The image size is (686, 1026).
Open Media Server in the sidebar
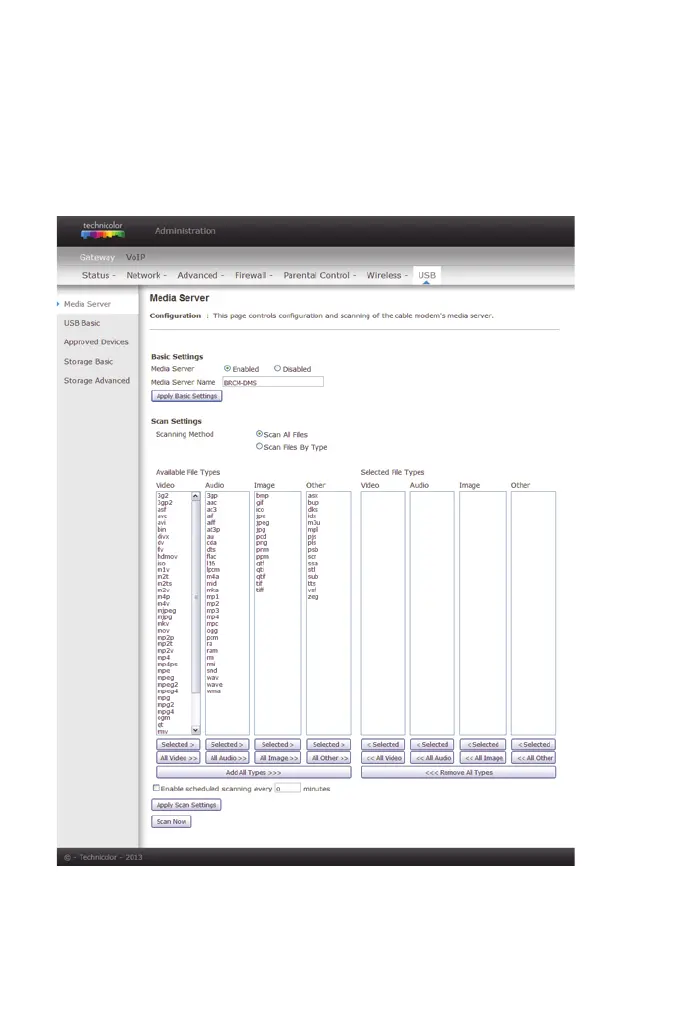(87, 304)
